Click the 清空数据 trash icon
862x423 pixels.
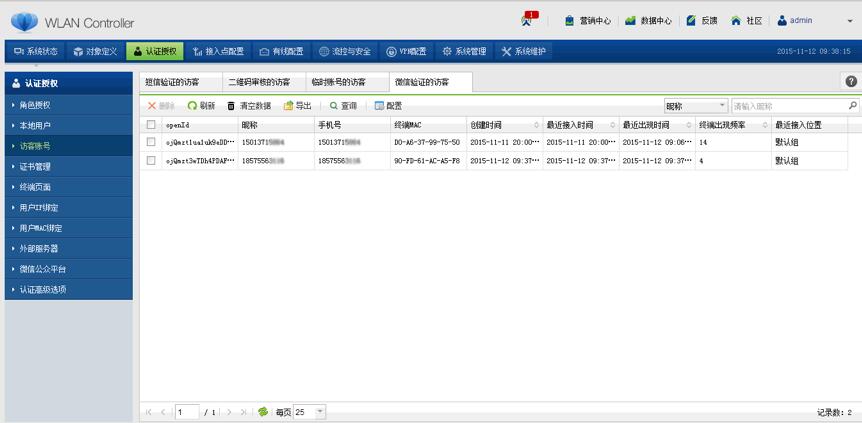(x=232, y=106)
